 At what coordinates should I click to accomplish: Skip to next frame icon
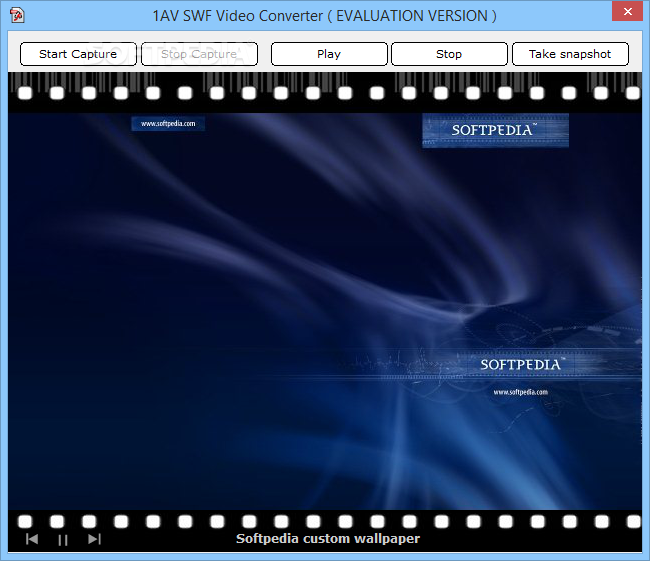pos(95,539)
